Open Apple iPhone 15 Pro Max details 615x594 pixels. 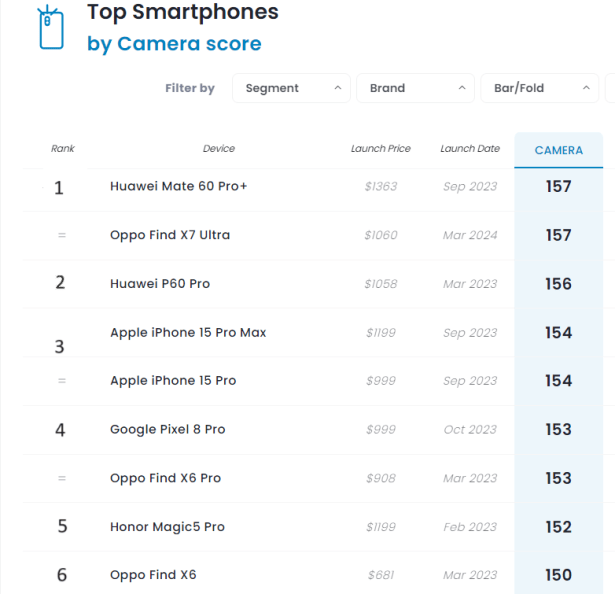(188, 332)
